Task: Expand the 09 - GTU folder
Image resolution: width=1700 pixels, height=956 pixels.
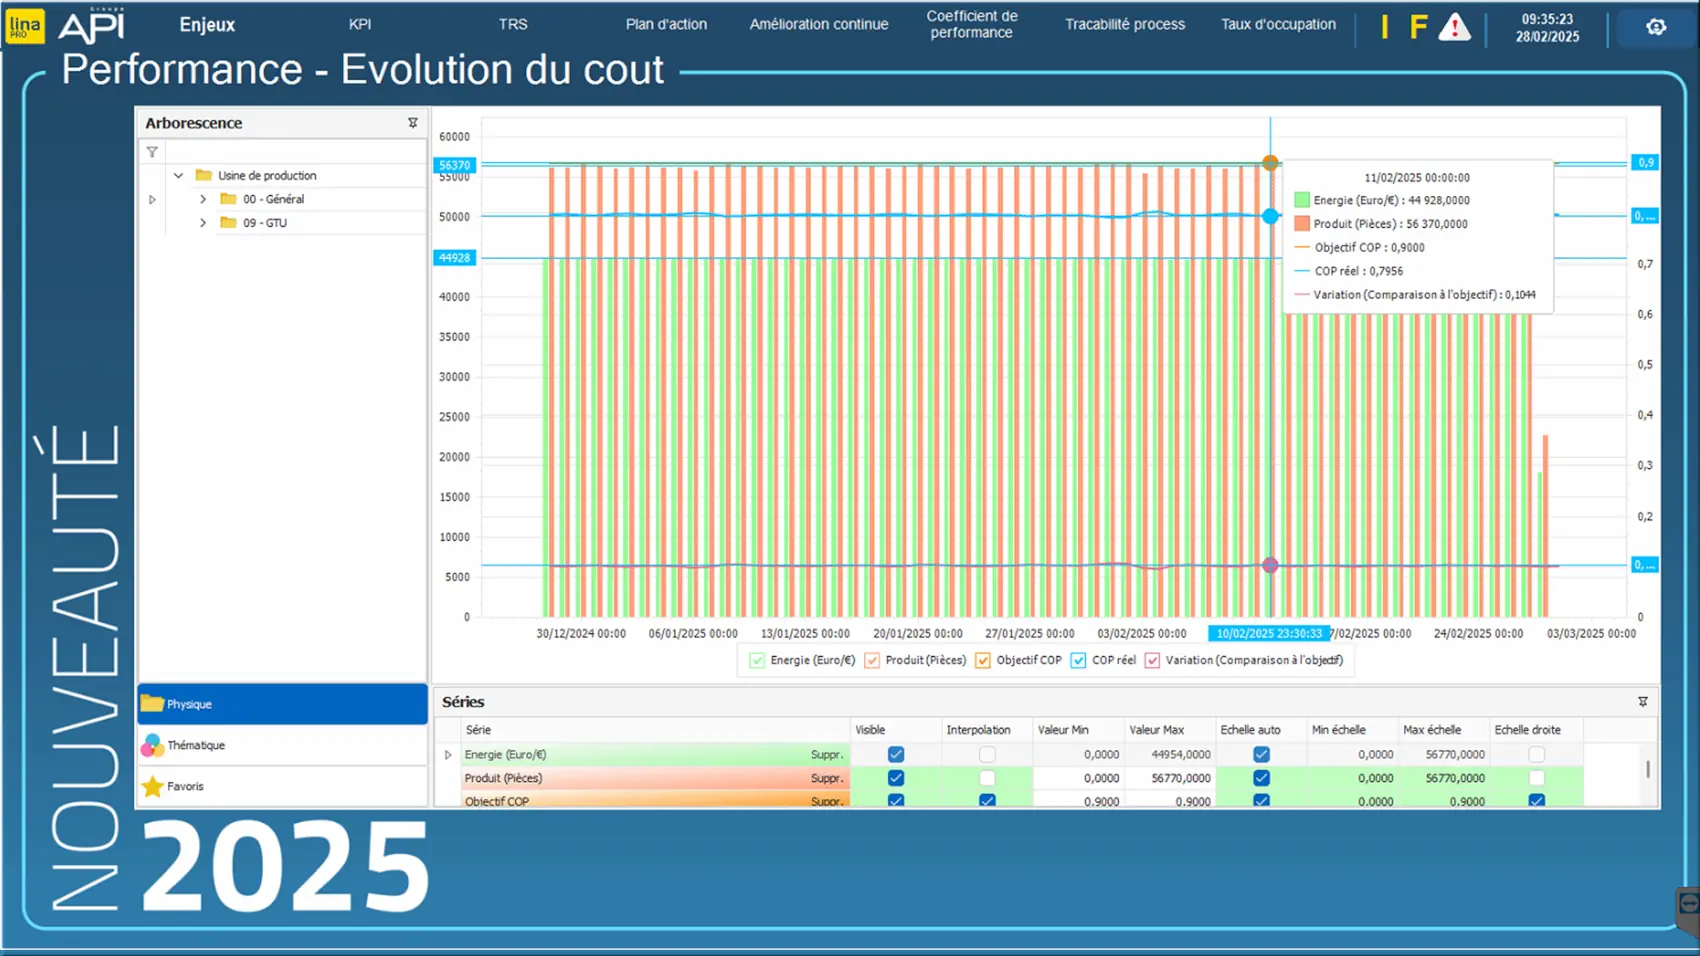Action: point(203,223)
